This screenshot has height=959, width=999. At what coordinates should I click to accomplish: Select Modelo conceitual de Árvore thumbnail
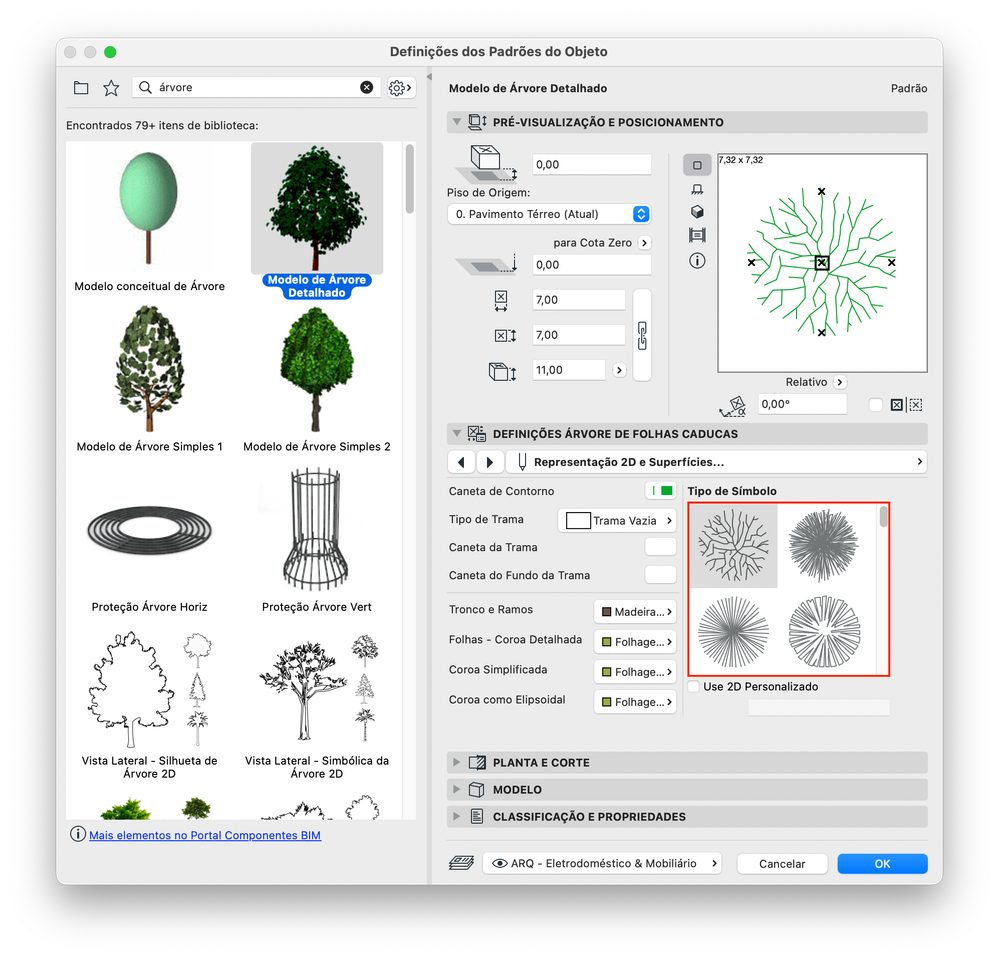tap(149, 208)
